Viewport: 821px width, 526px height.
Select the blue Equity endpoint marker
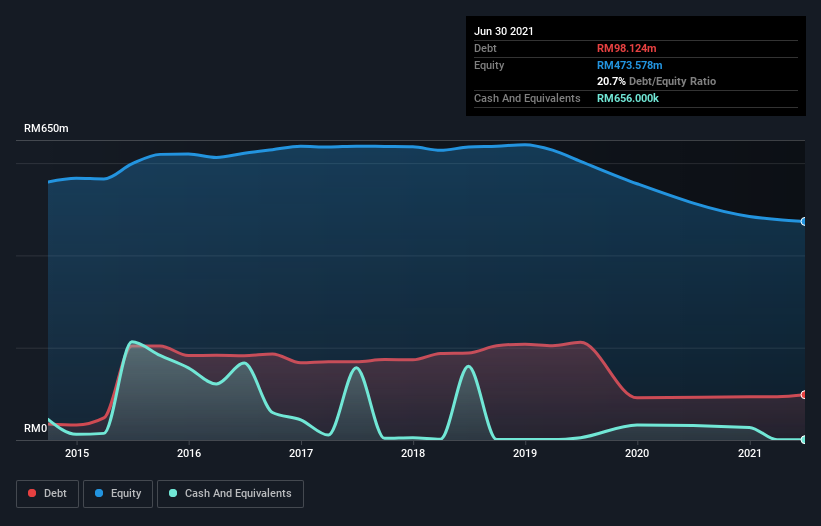click(804, 222)
